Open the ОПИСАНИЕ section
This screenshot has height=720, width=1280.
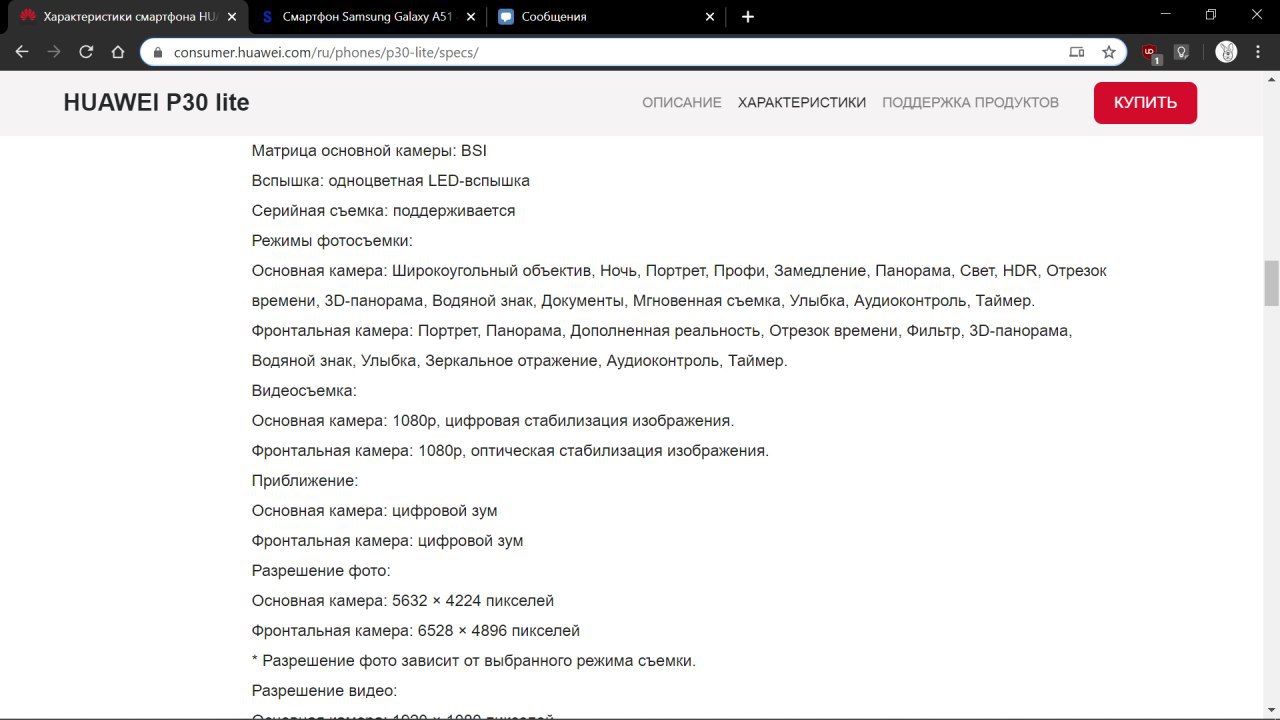pos(682,102)
